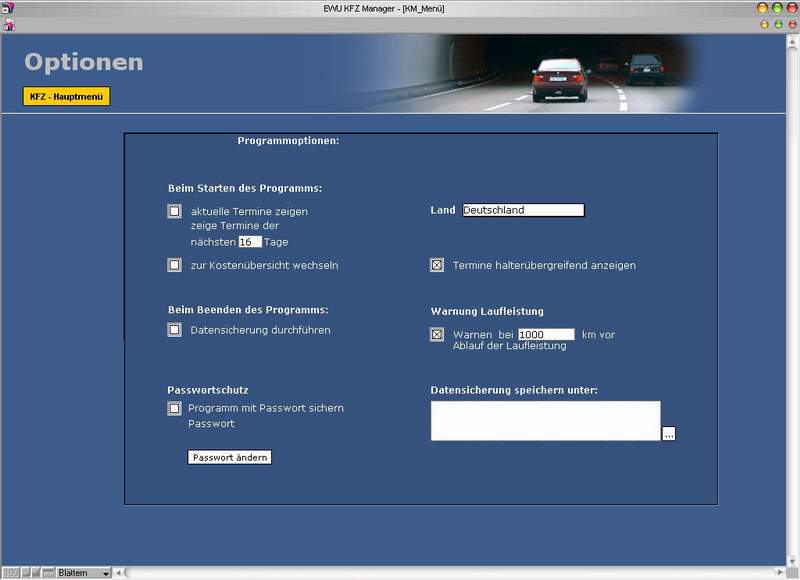Click the status bar icon left of Blättern

(x=48, y=572)
